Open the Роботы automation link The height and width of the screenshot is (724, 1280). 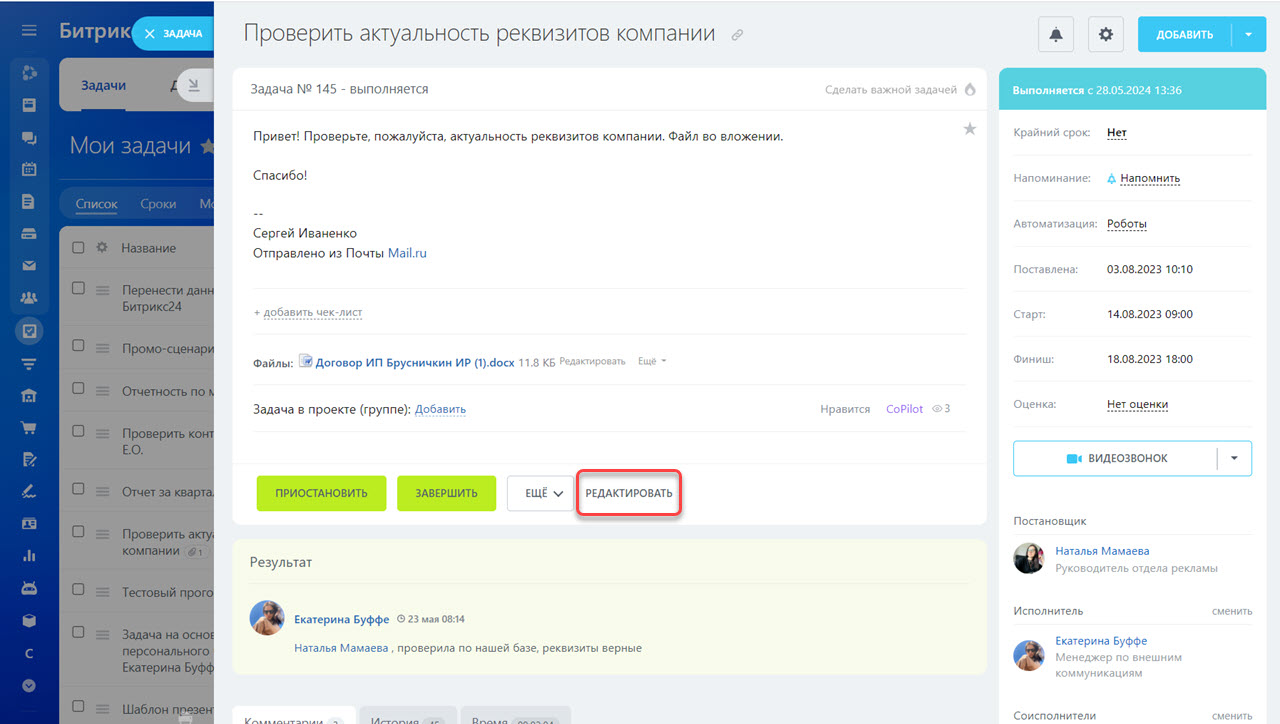pos(1127,224)
